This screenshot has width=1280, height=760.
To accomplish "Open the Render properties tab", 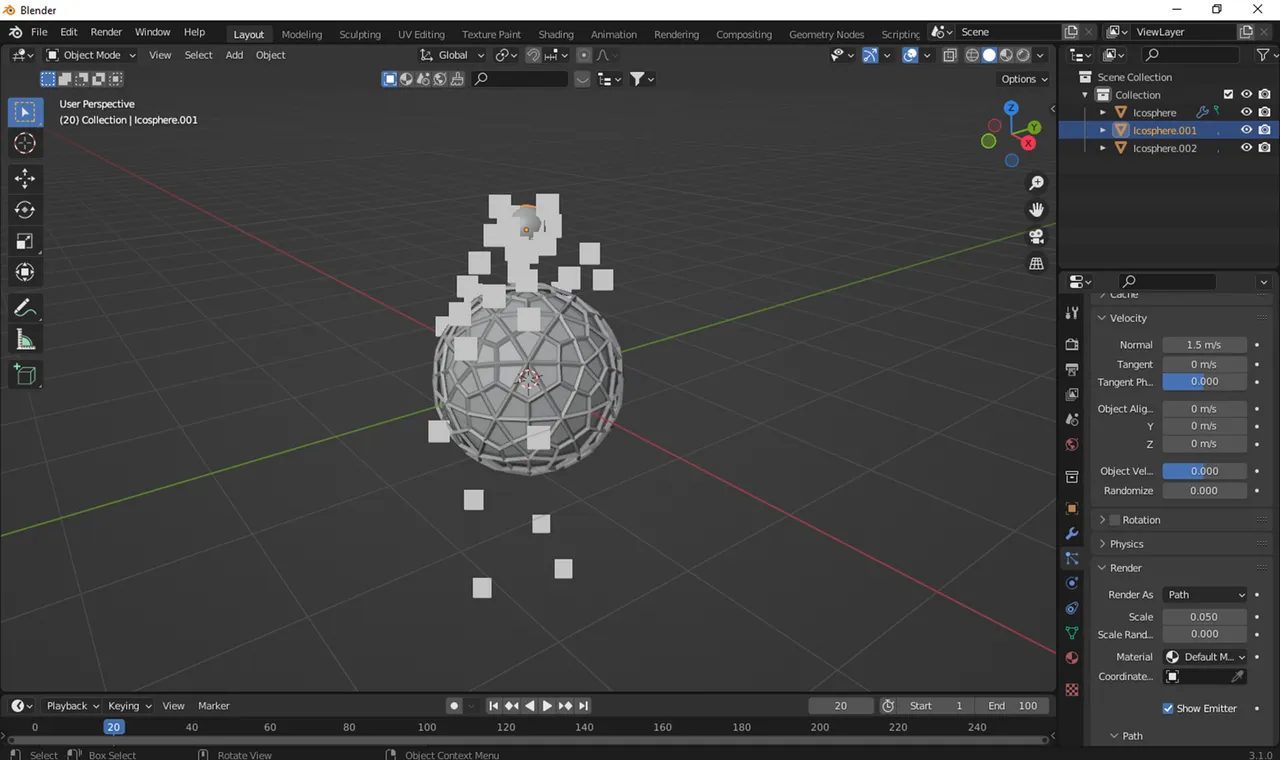I will [1072, 344].
